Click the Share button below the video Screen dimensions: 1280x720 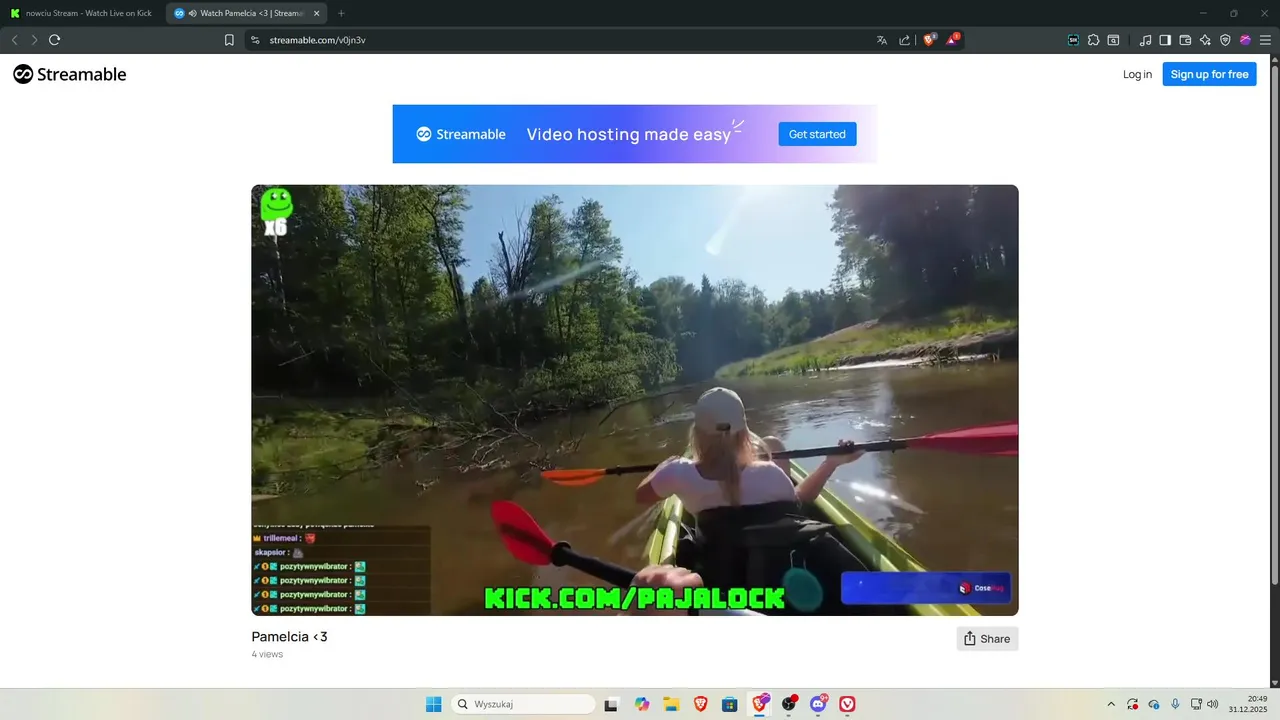(x=987, y=639)
